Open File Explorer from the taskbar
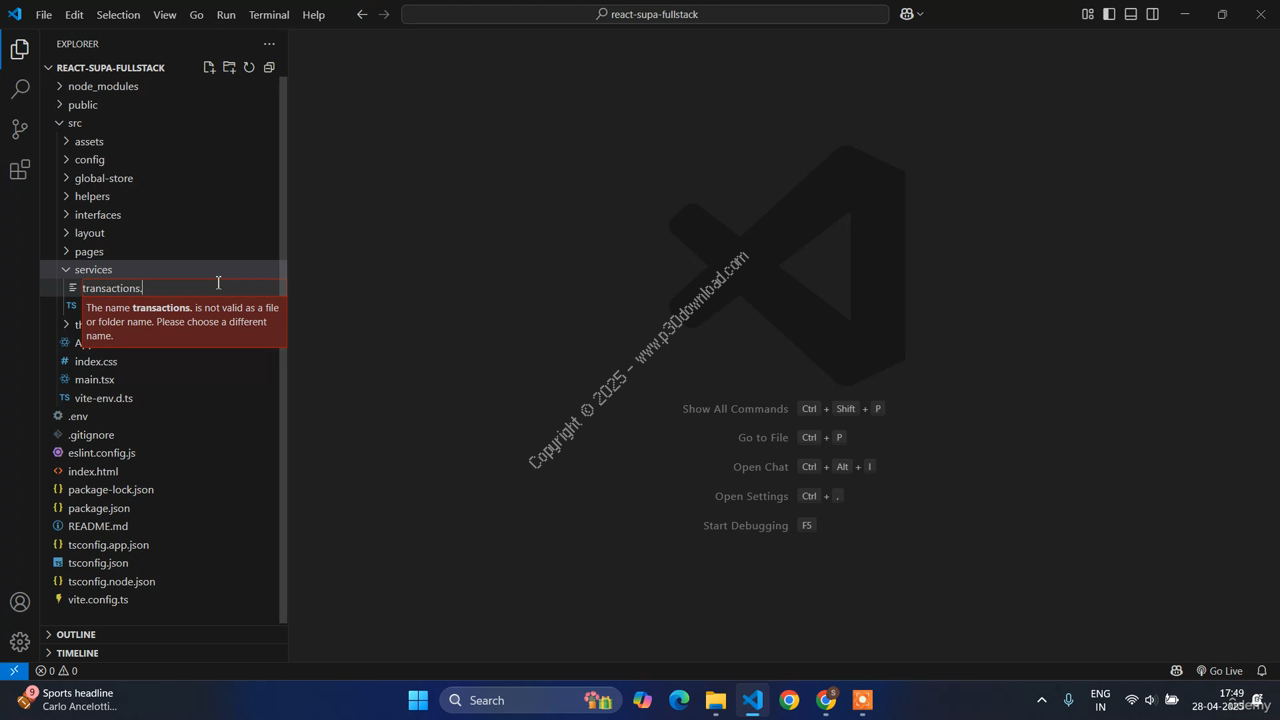Viewport: 1280px width, 720px height. (x=715, y=700)
